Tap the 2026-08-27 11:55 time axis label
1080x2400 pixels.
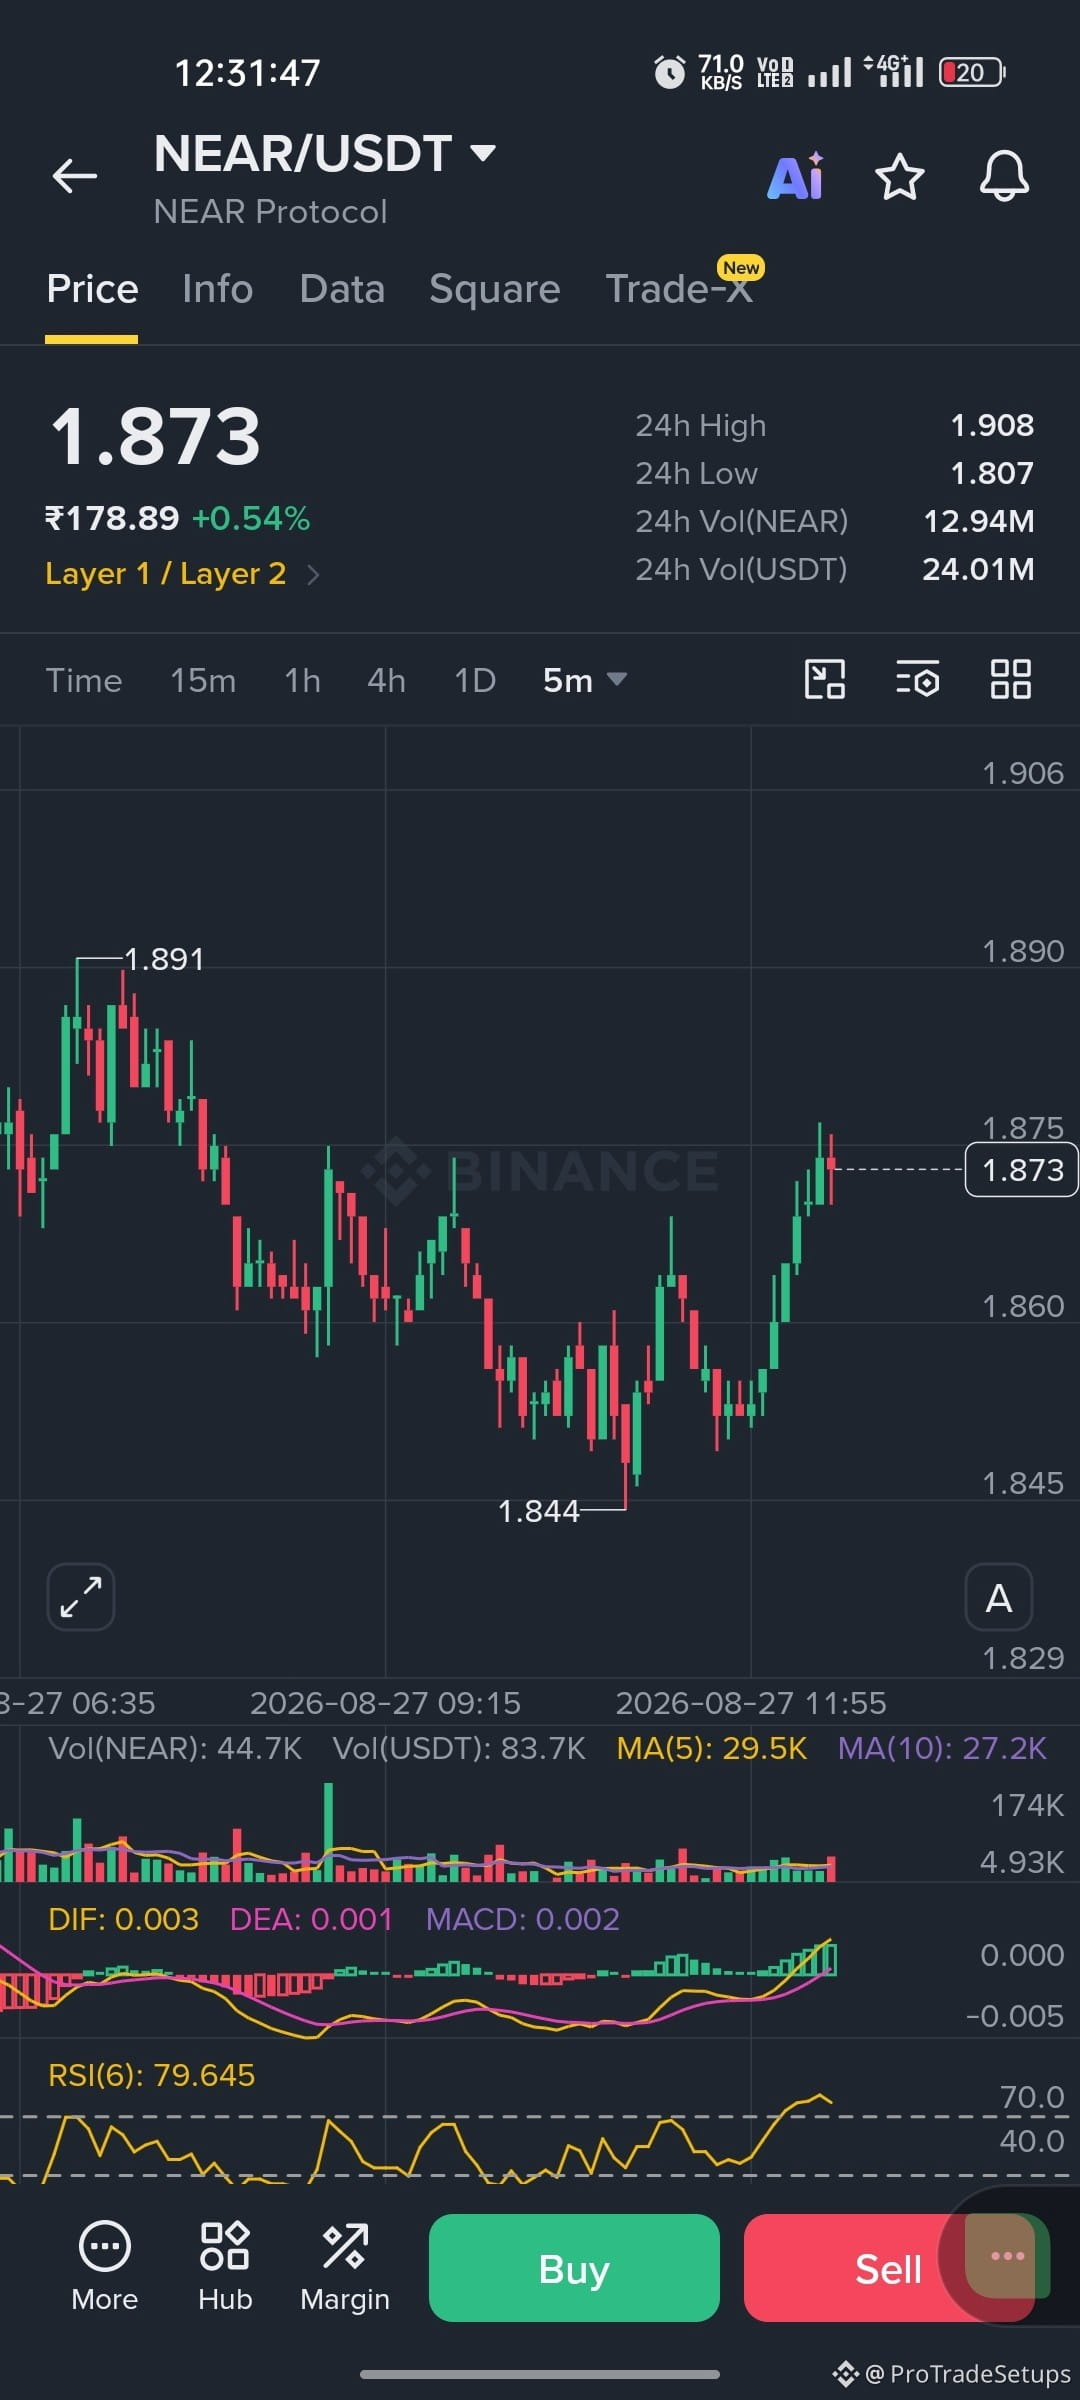[751, 1703]
